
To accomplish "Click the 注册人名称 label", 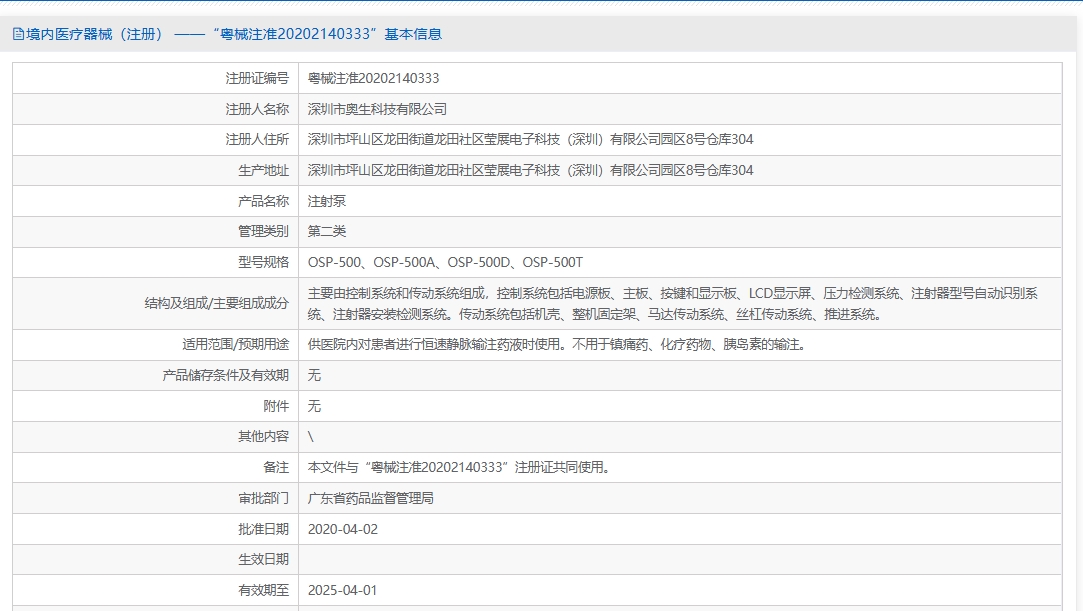I will pyautogui.click(x=257, y=109).
